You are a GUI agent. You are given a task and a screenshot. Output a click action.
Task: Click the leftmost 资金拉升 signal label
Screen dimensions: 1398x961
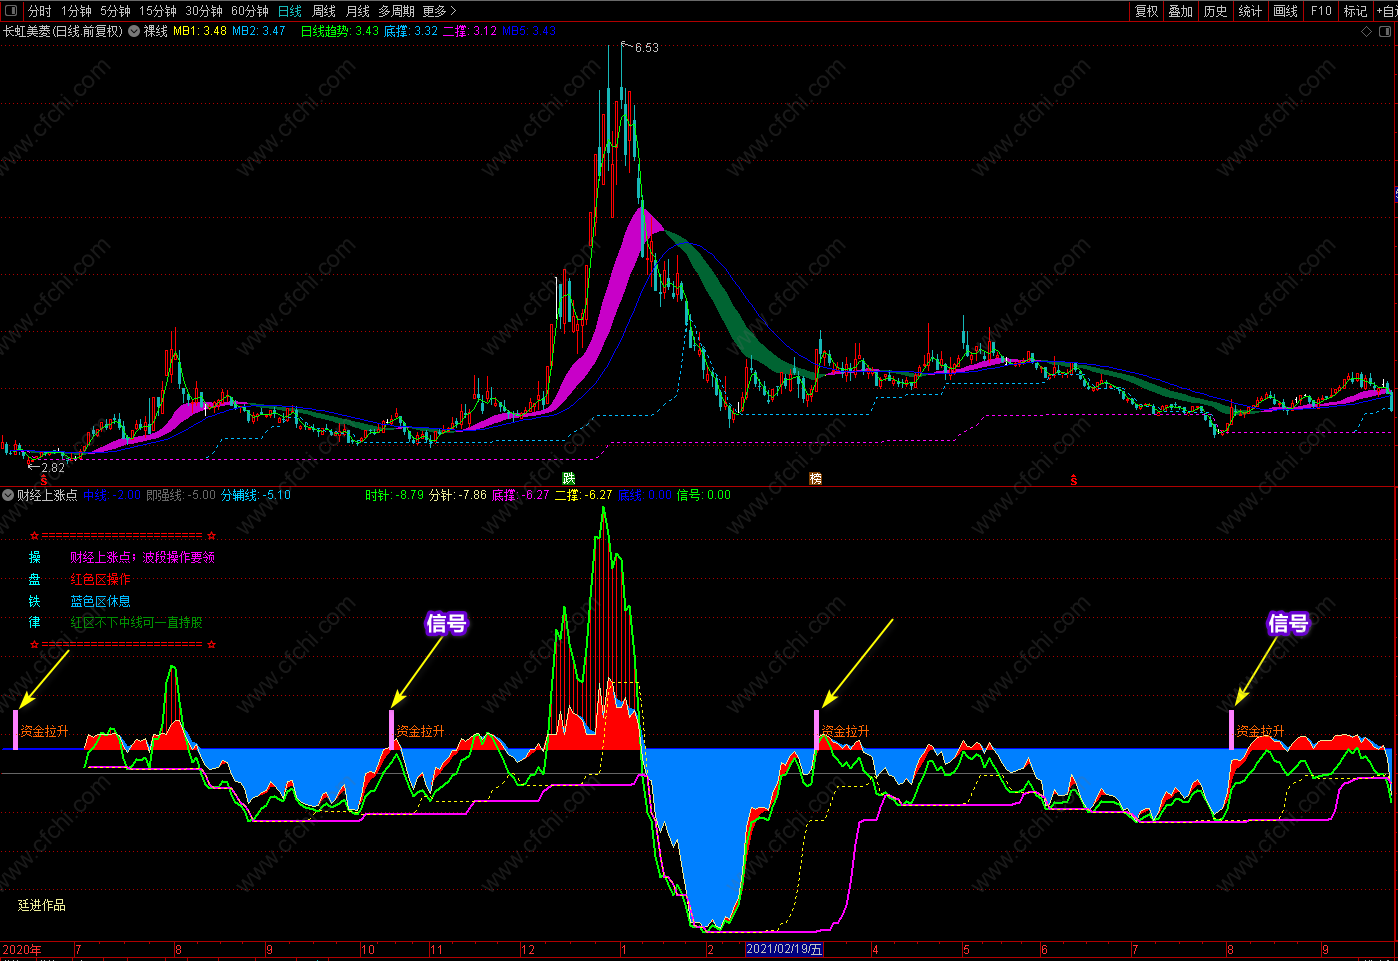(x=45, y=731)
